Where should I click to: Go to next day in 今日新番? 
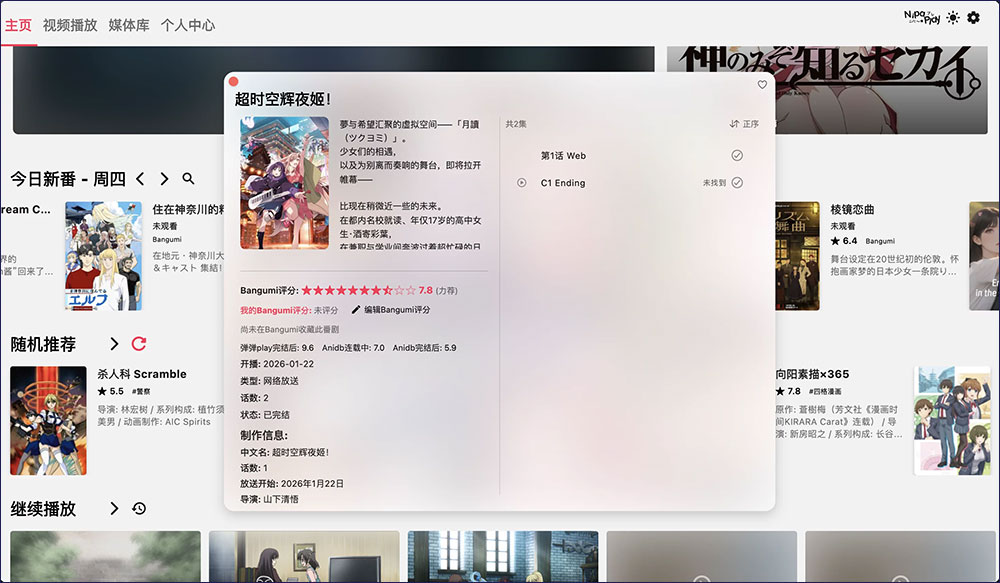(164, 179)
